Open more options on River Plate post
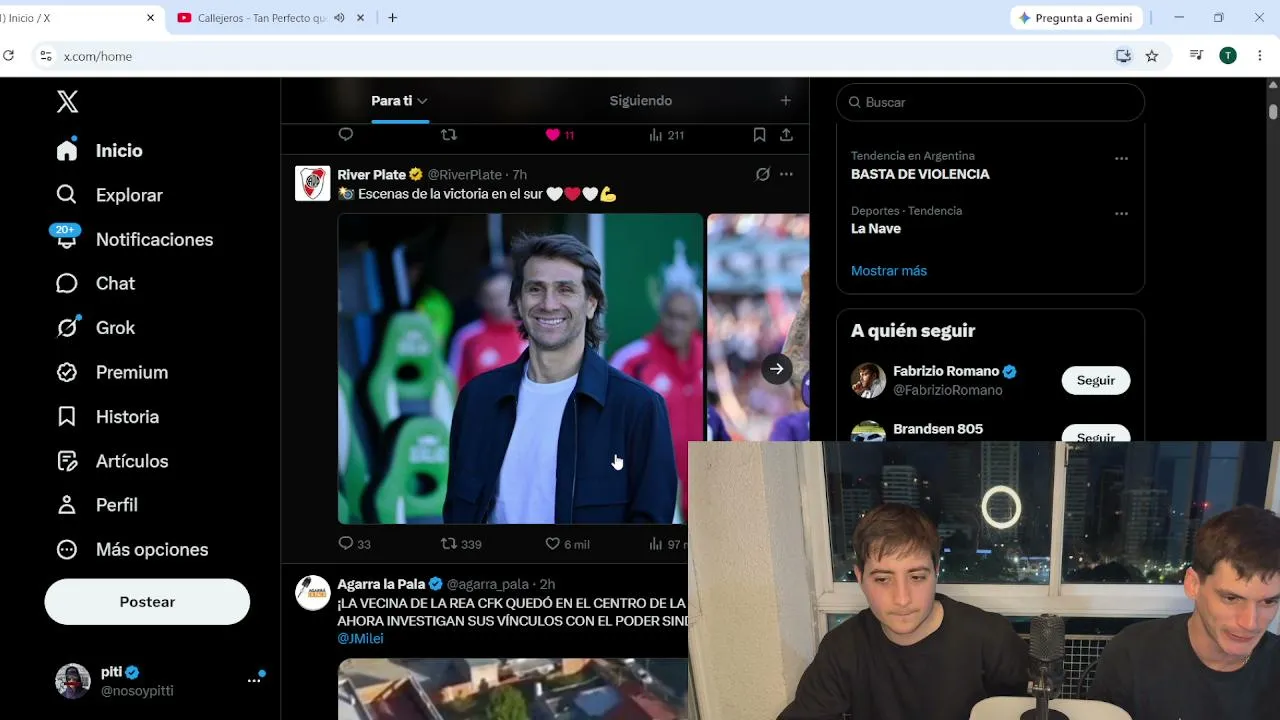 [x=786, y=174]
